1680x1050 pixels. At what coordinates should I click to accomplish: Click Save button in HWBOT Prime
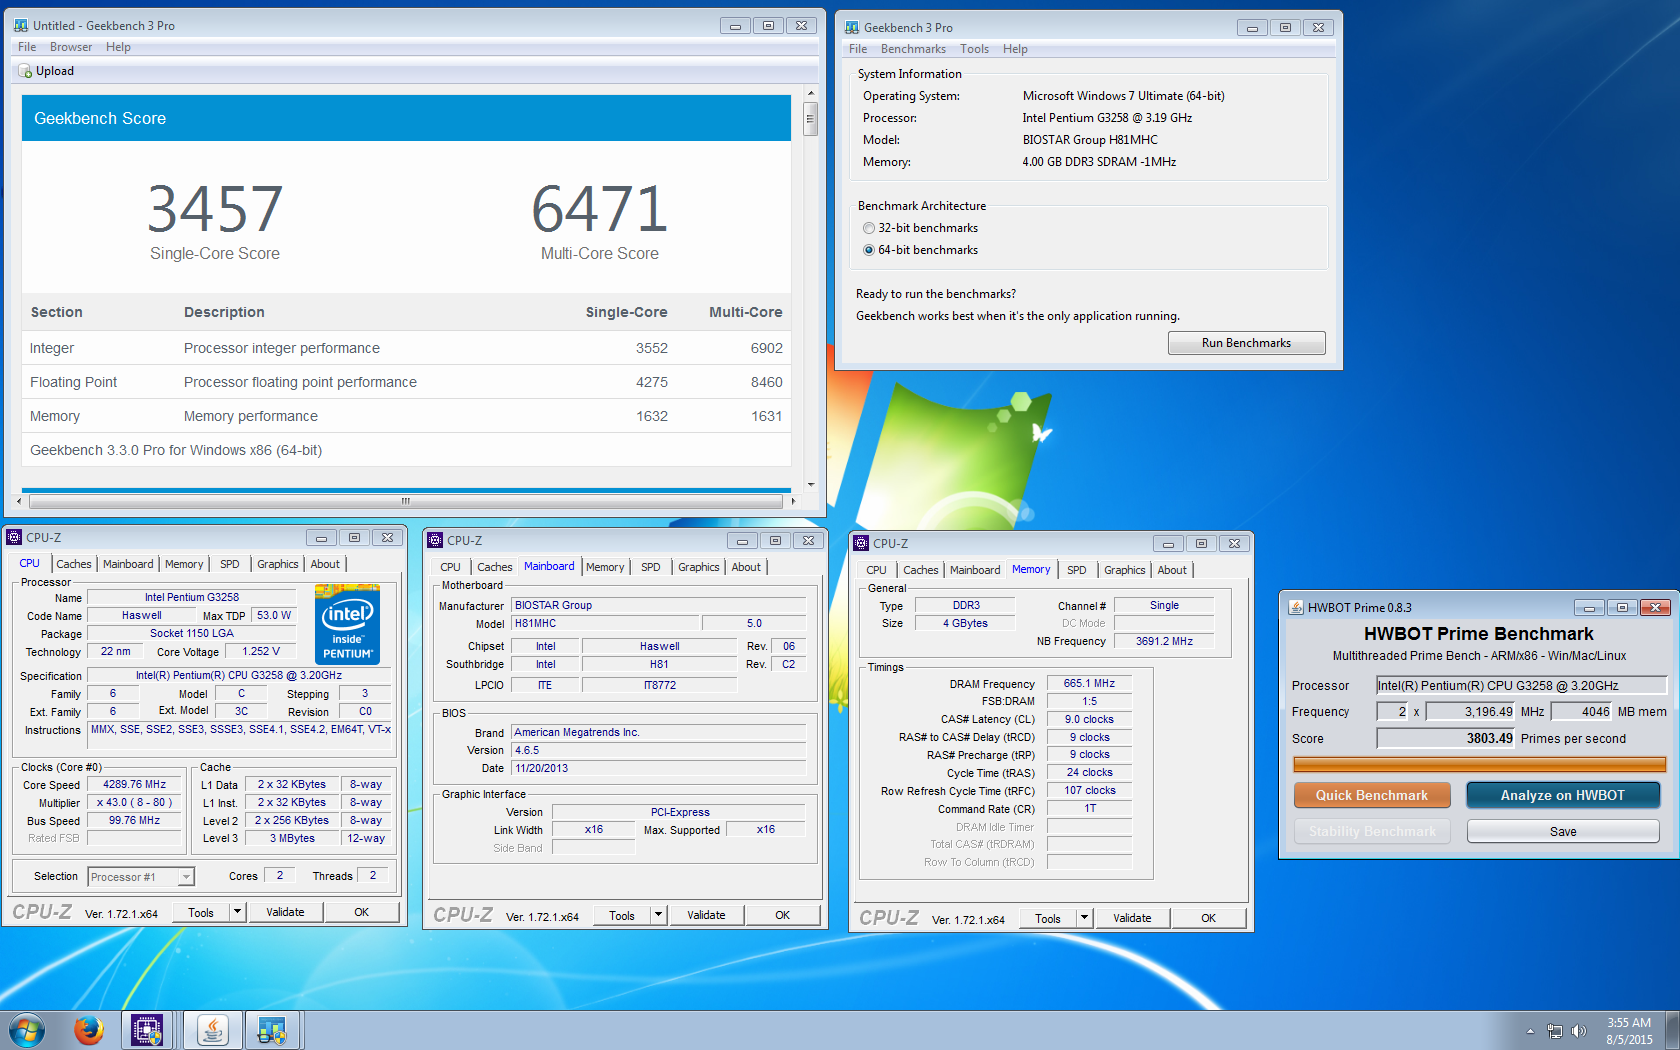coord(1563,832)
